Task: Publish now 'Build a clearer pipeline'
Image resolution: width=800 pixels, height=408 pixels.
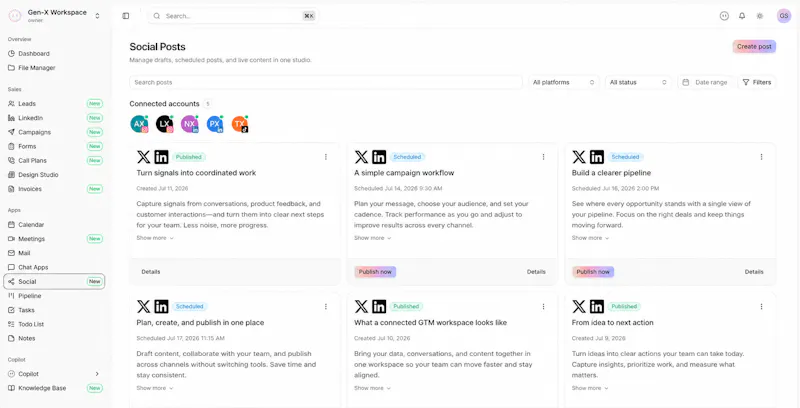Action: (x=593, y=272)
